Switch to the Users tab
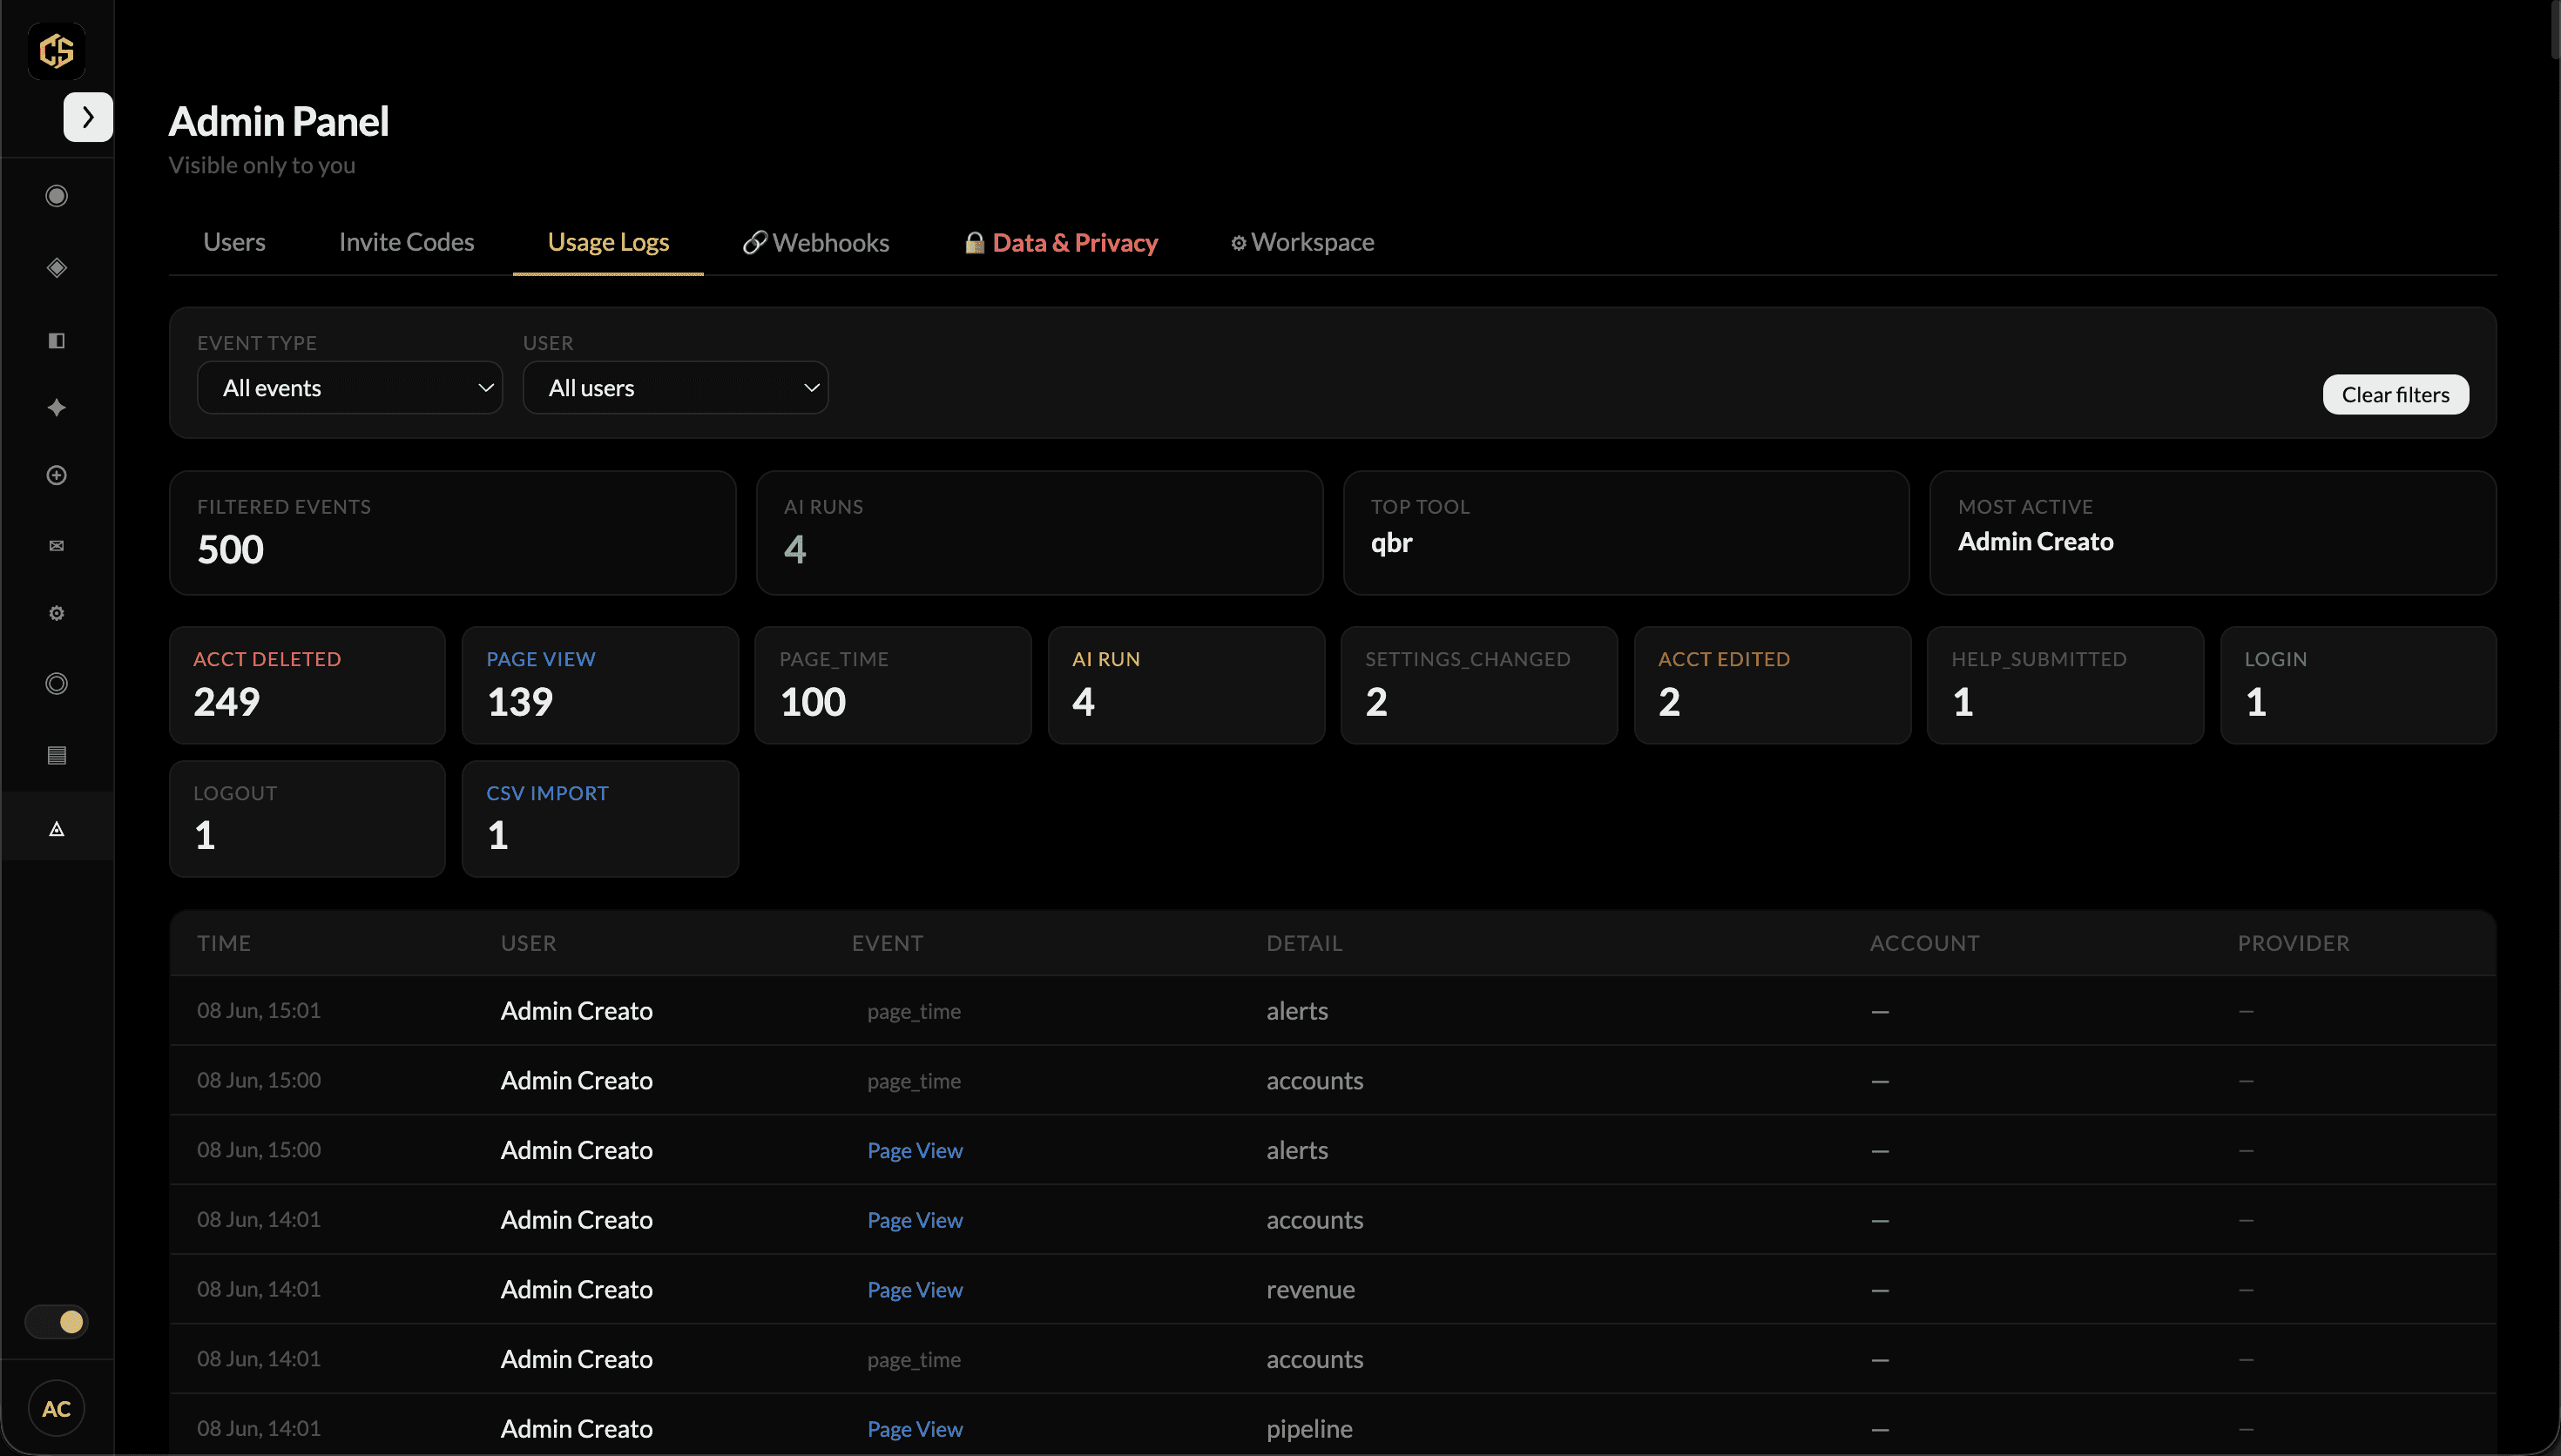 coord(234,242)
